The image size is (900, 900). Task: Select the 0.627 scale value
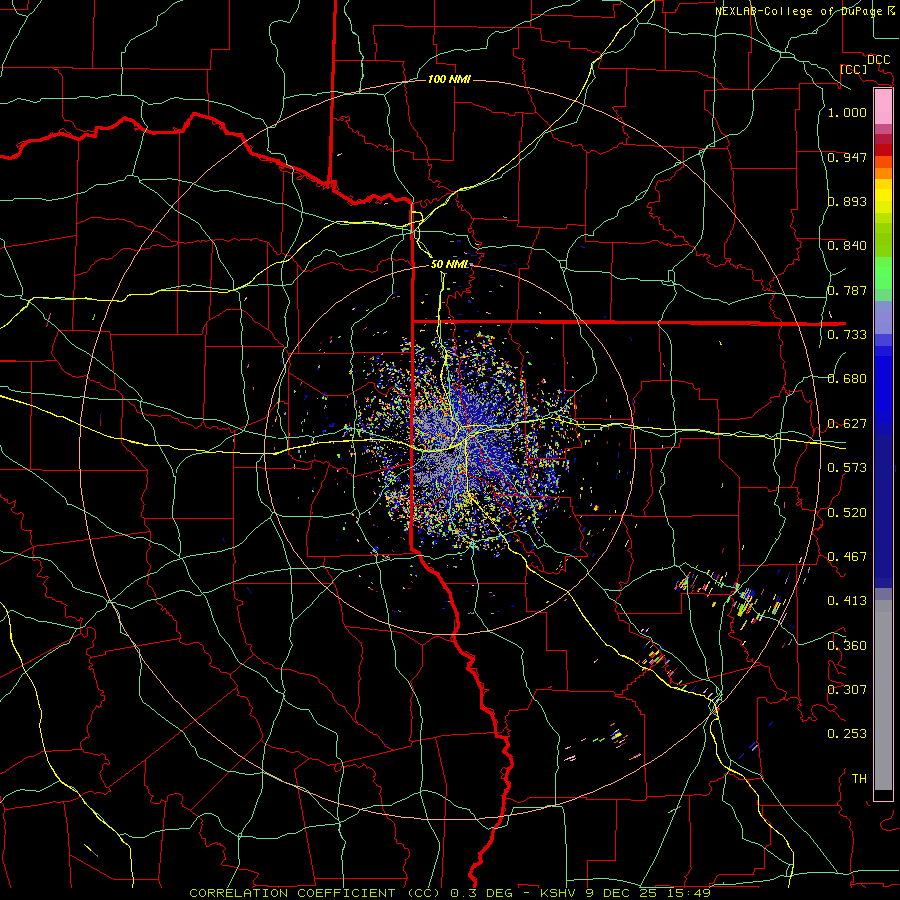click(847, 424)
